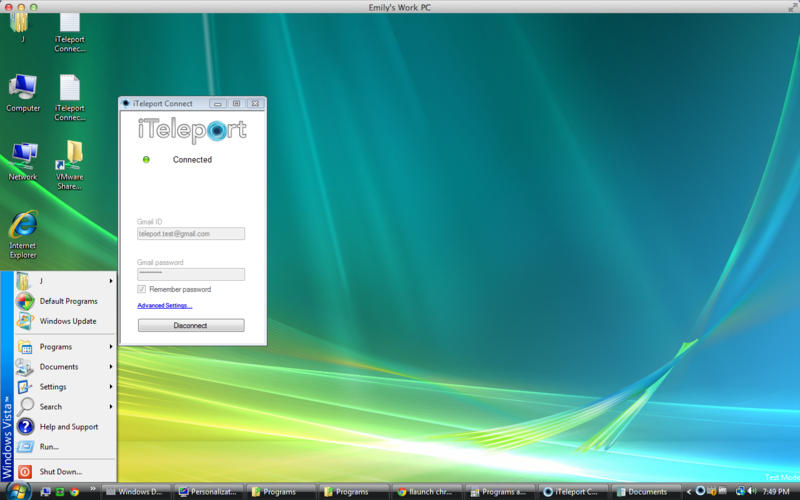Toggle the Remember password checkbox
This screenshot has height=500, width=800.
142,289
